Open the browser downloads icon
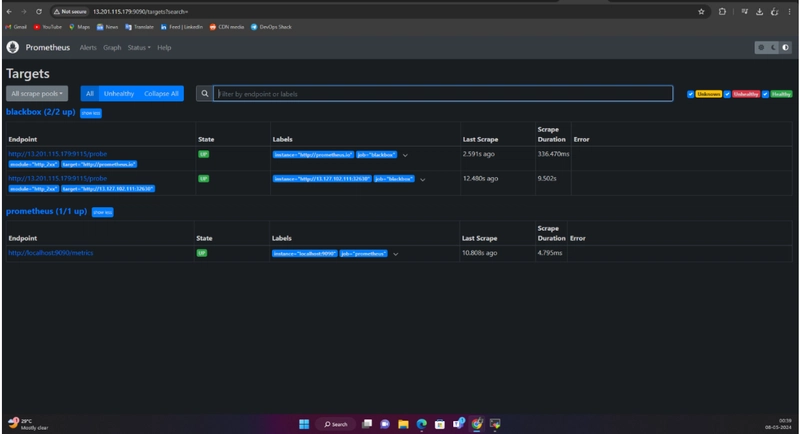800x434 pixels. [x=759, y=11]
